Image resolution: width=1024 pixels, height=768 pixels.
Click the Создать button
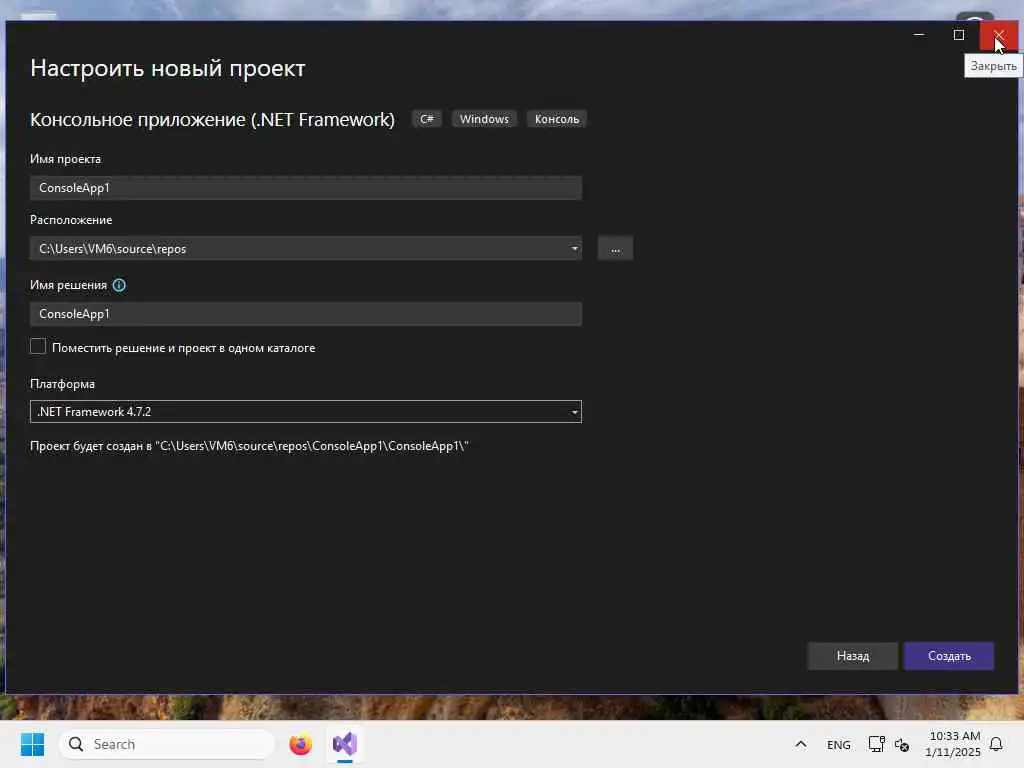coord(949,656)
